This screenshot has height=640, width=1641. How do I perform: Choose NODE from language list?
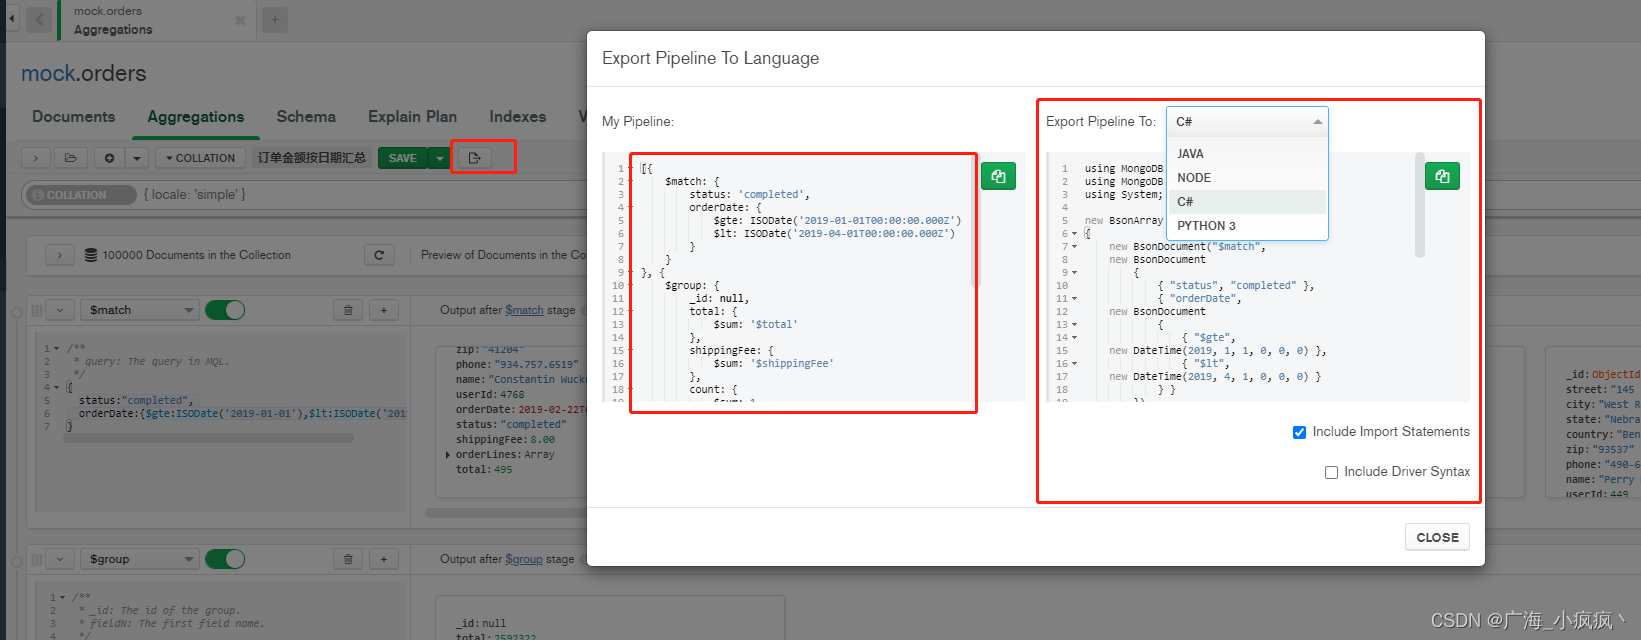[1247, 178]
